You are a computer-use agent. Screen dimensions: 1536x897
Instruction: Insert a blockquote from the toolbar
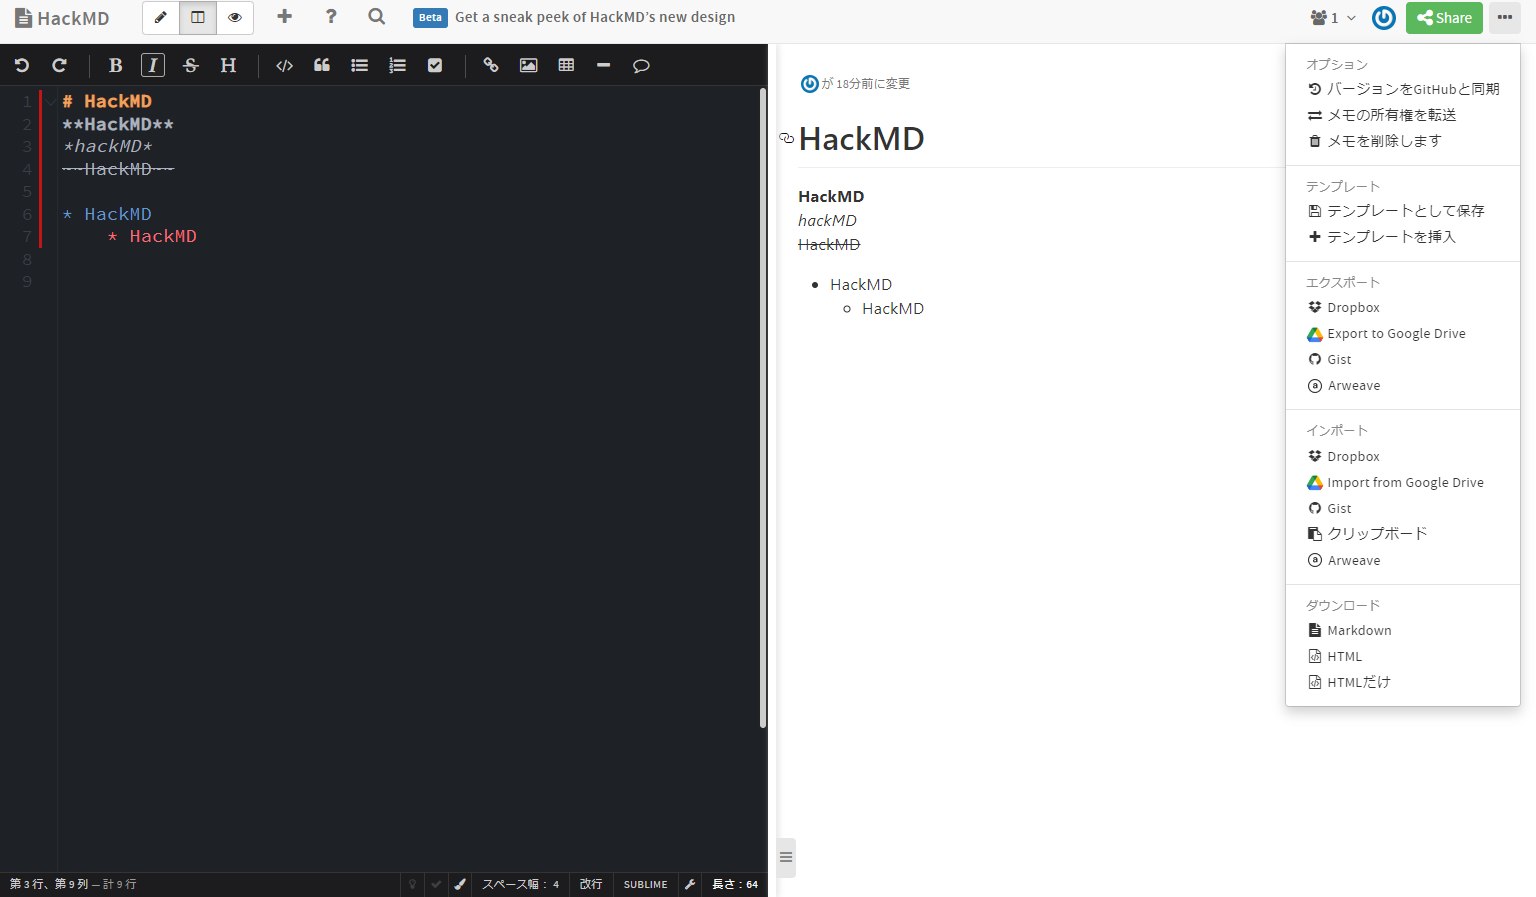pyautogui.click(x=321, y=65)
